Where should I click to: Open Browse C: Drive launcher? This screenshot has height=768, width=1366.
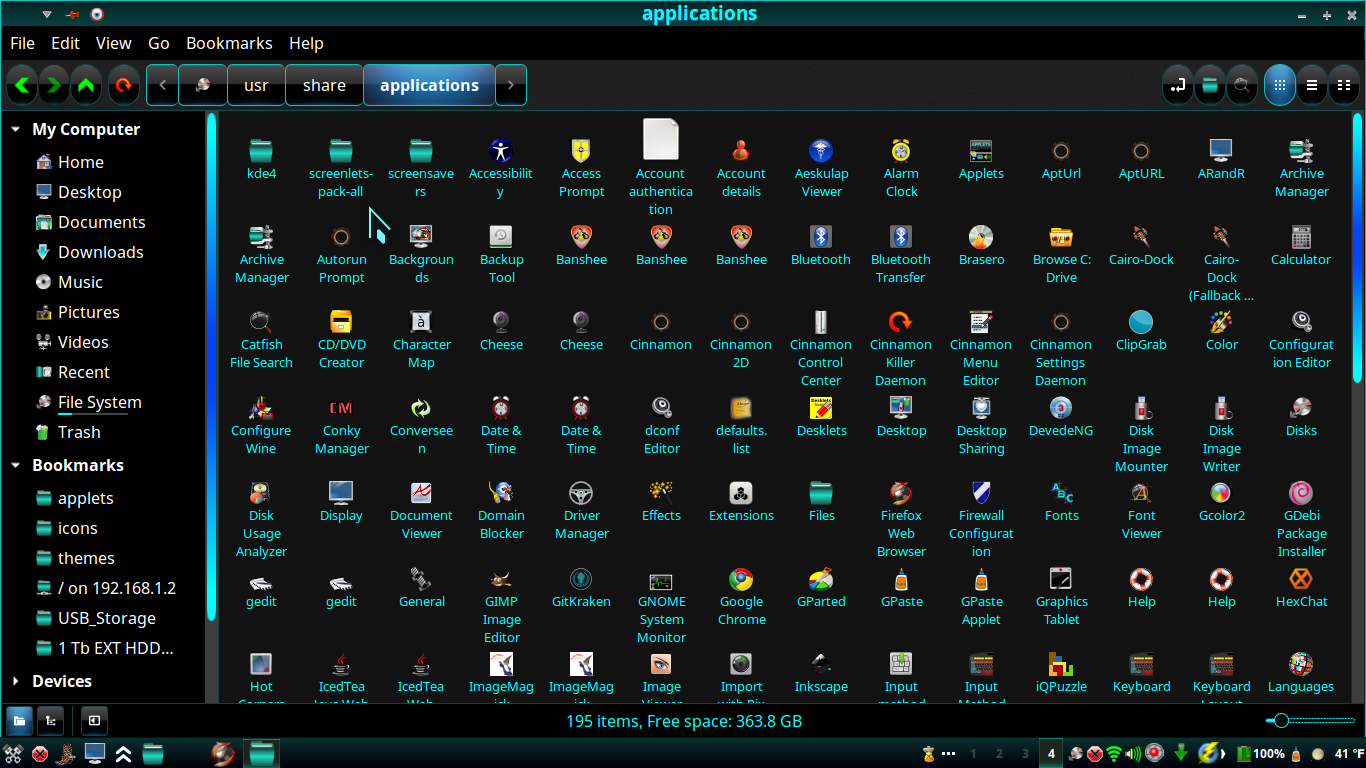[1061, 236]
